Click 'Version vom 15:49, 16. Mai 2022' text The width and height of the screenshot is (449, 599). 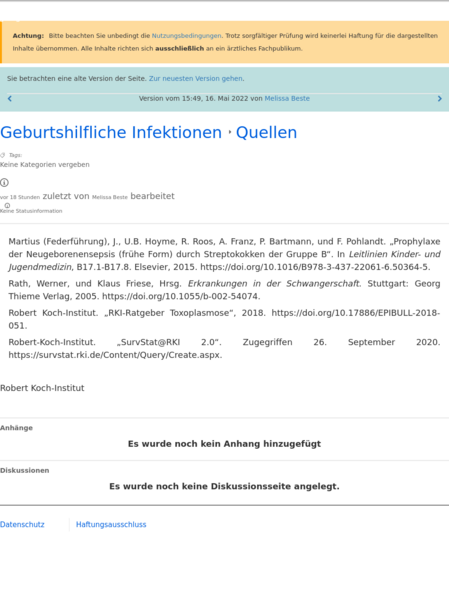tap(193, 99)
